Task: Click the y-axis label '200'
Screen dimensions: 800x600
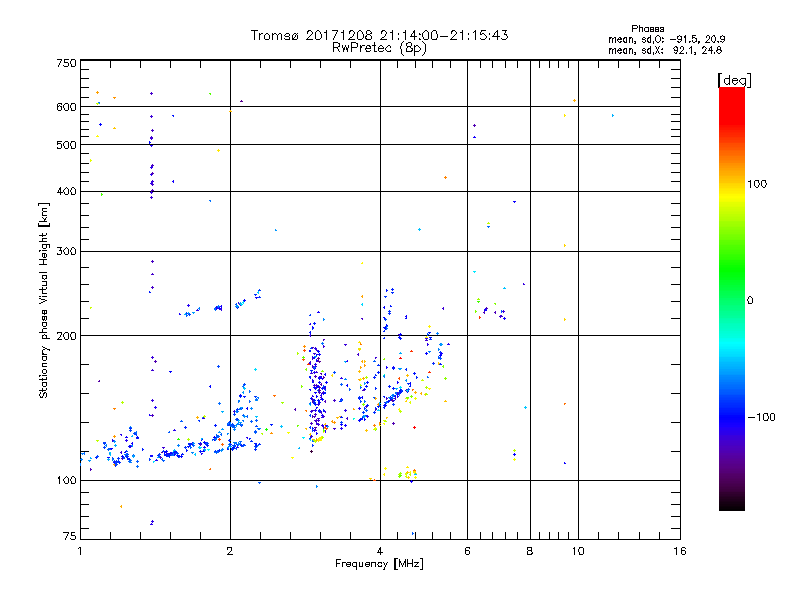Action: tap(66, 336)
